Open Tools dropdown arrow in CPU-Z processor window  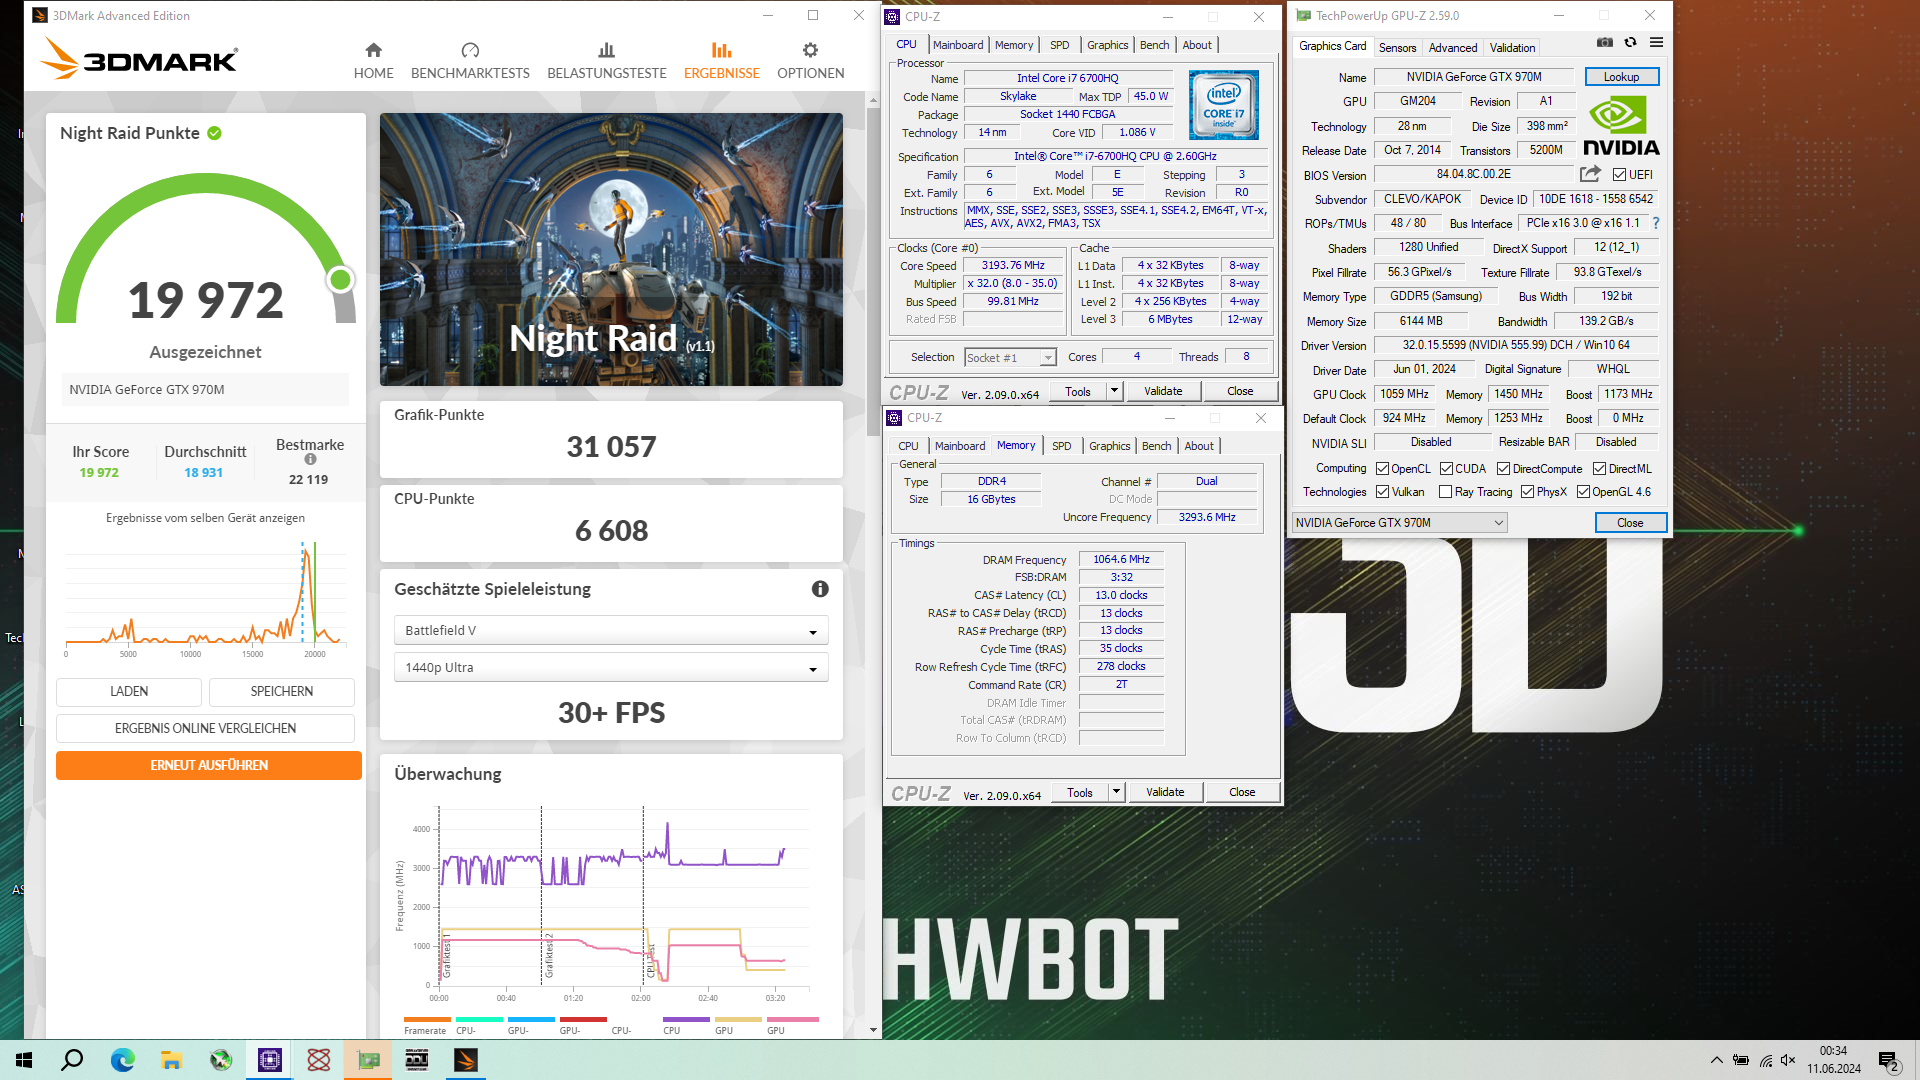(1114, 391)
